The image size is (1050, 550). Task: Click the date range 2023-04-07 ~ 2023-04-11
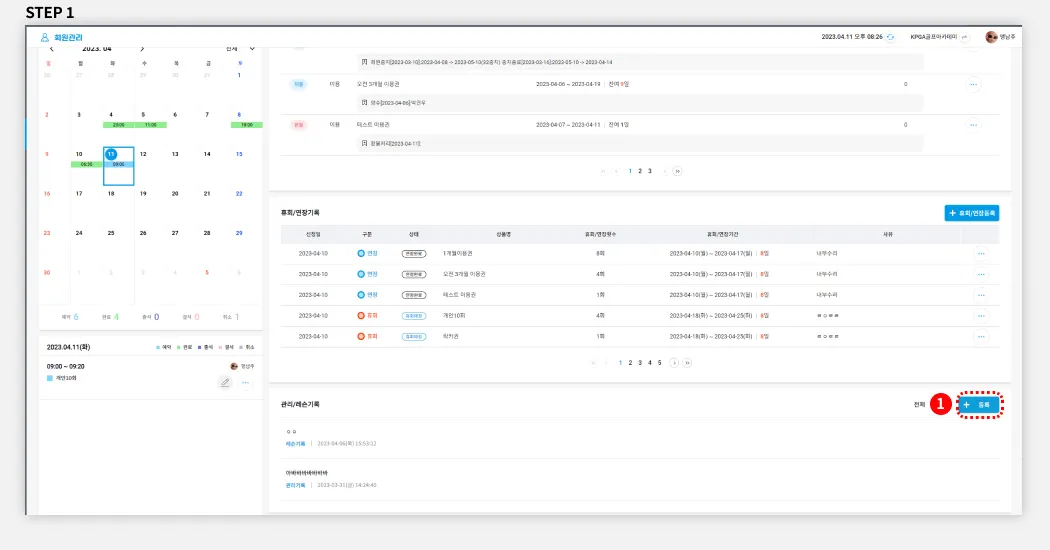tap(568, 125)
